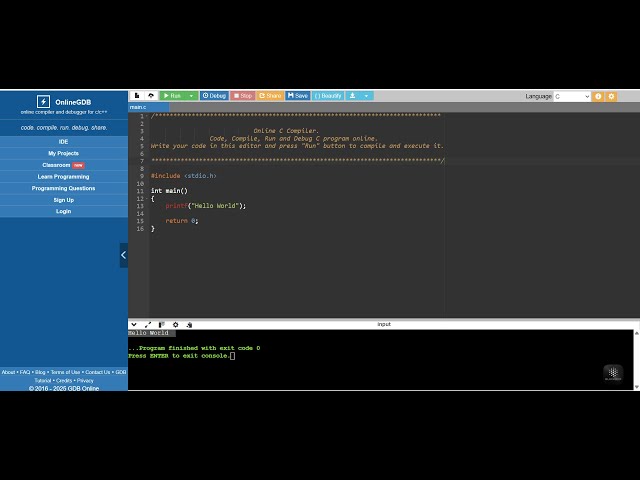Download the code using the download icon
640x480 pixels.
click(x=352, y=96)
